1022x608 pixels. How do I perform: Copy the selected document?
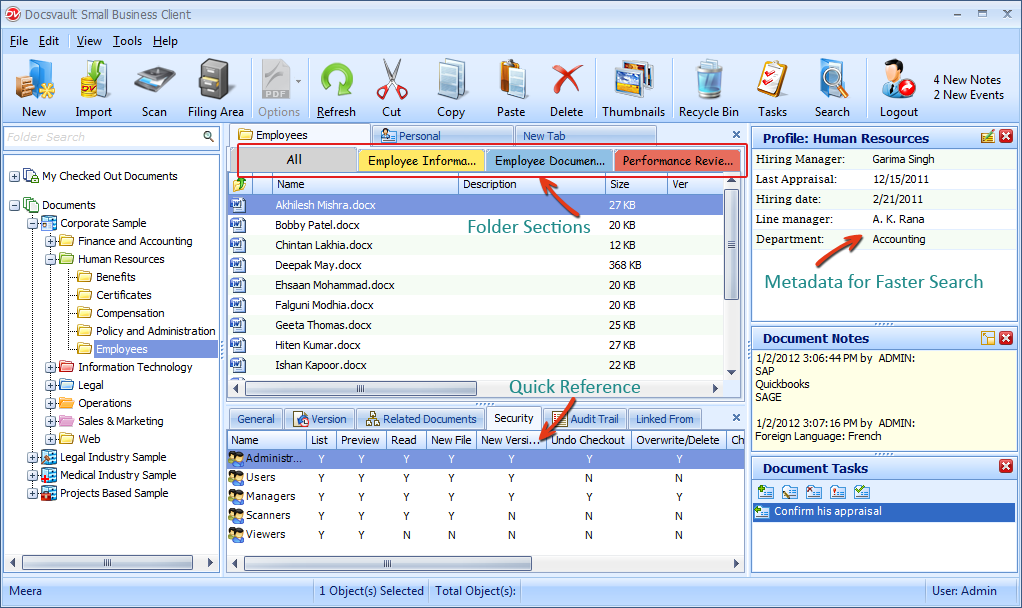451,88
